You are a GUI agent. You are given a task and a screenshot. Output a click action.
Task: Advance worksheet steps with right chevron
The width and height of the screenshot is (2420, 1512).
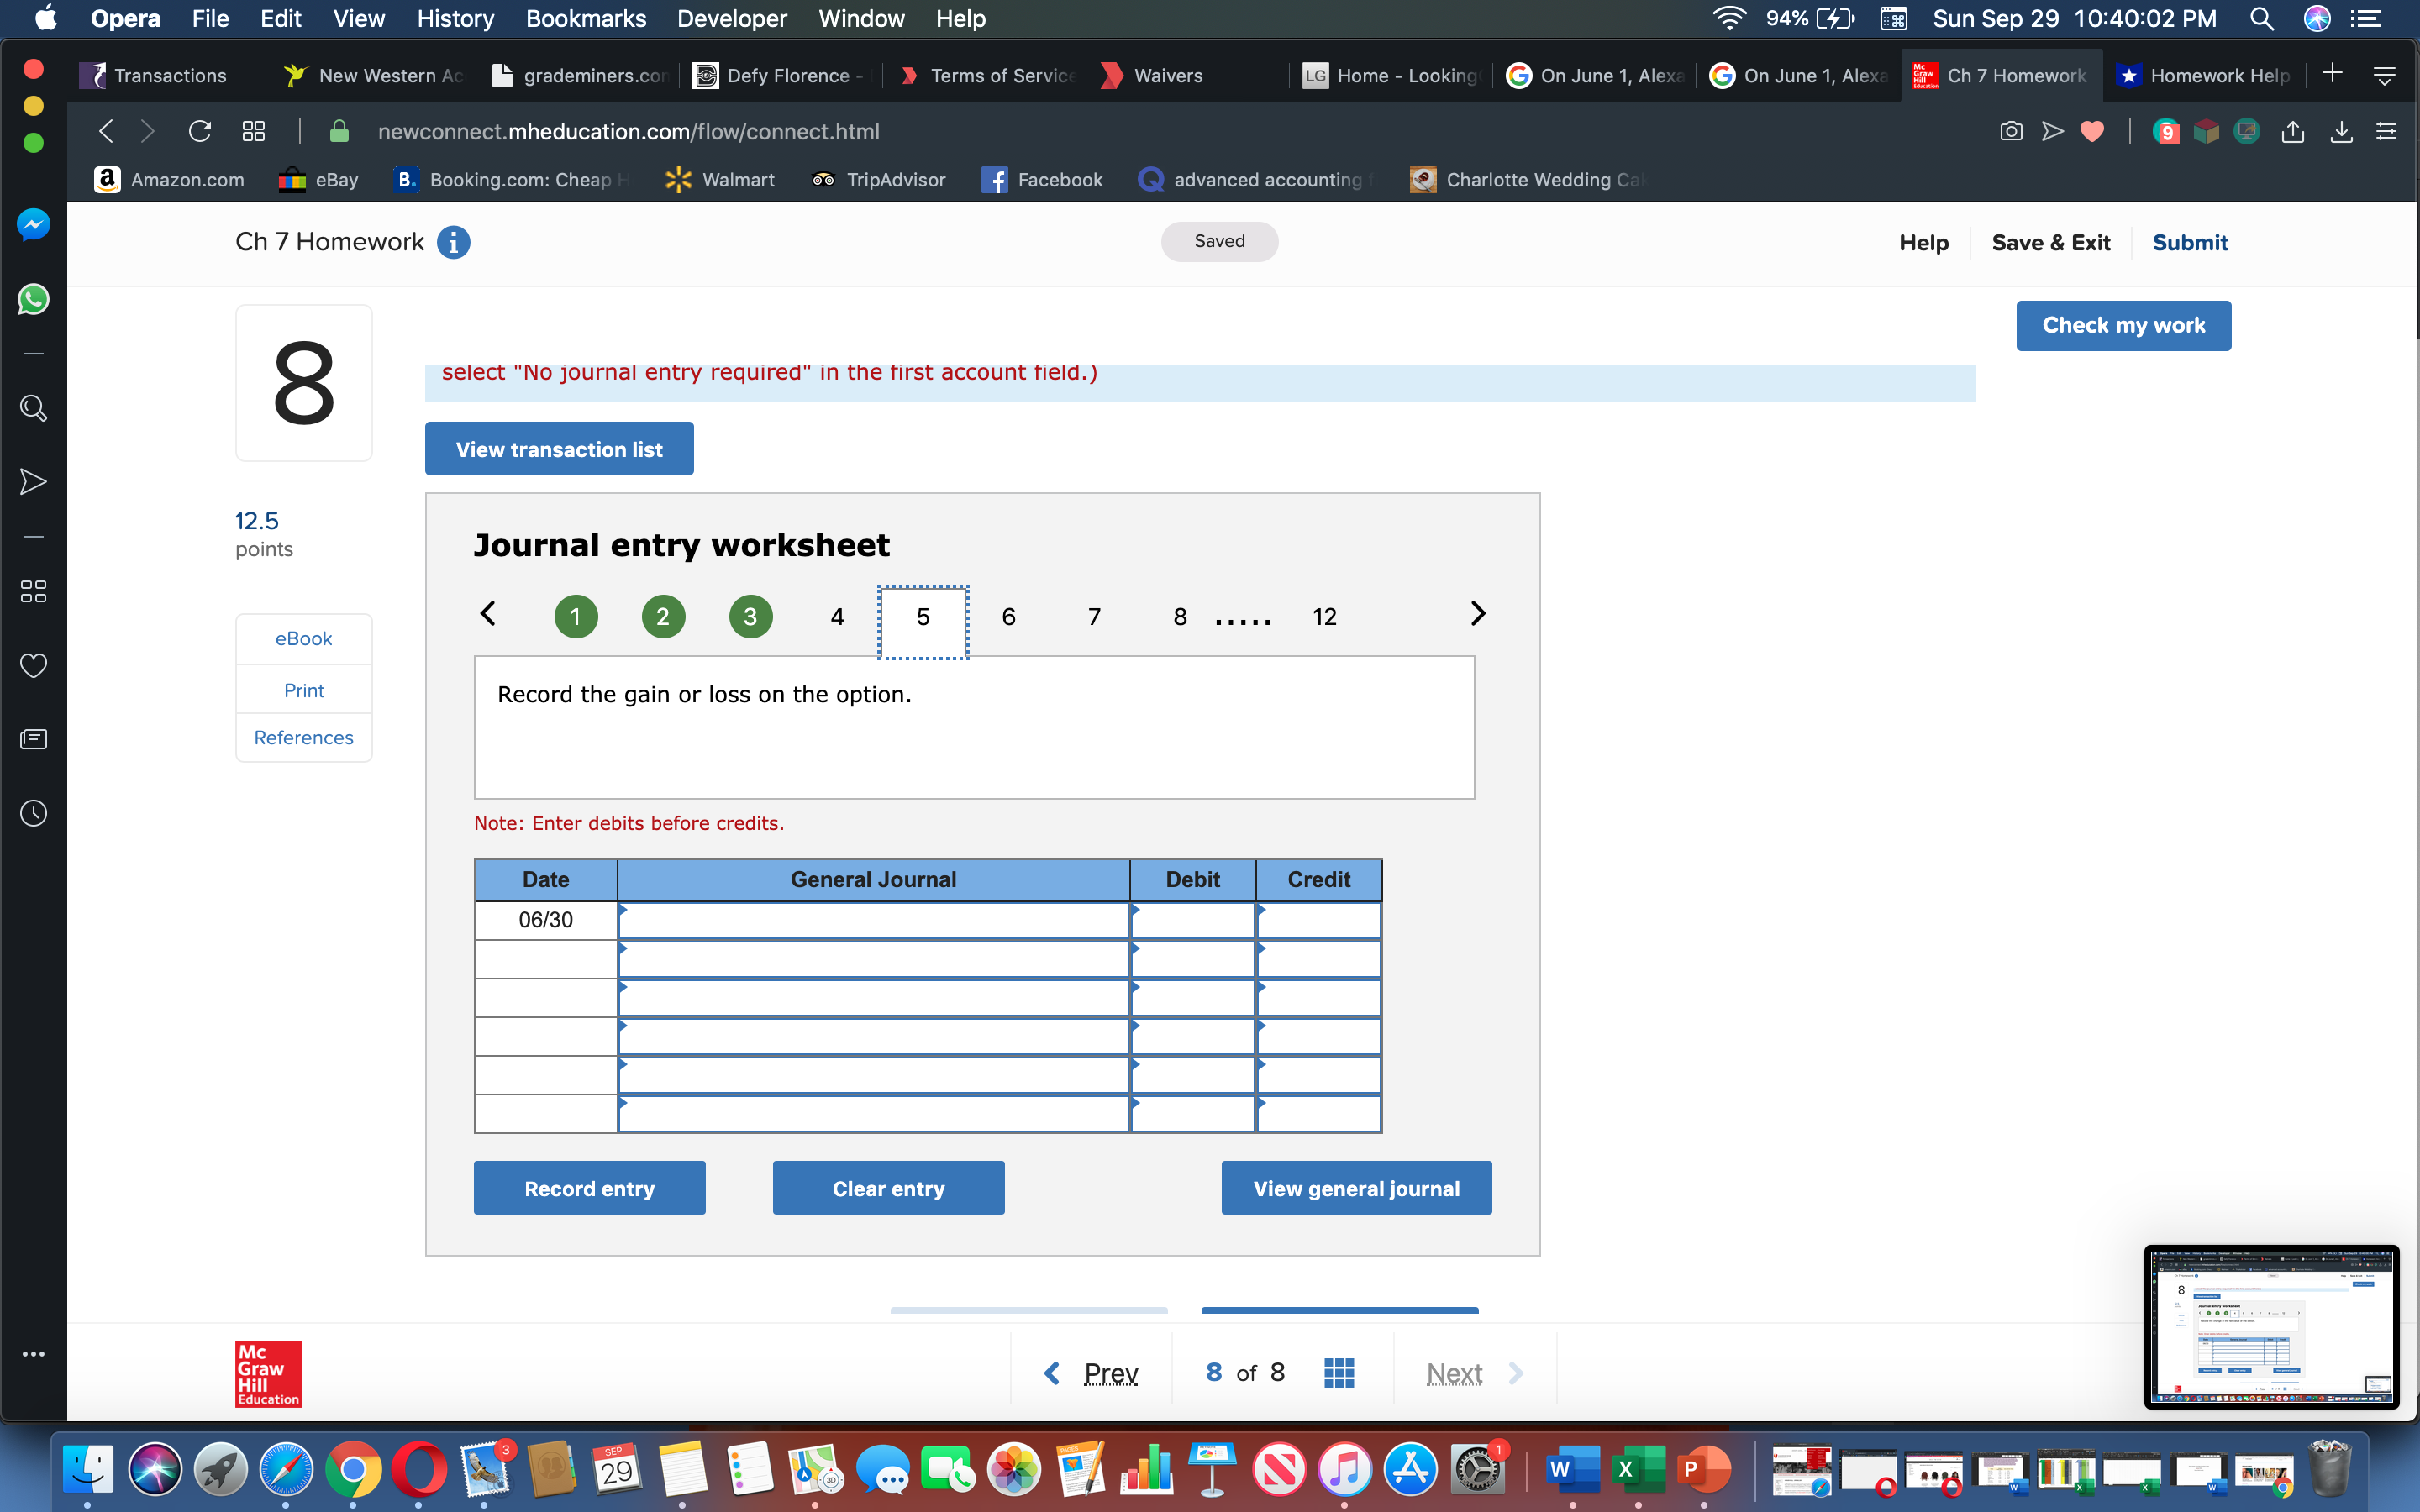pos(1478,613)
